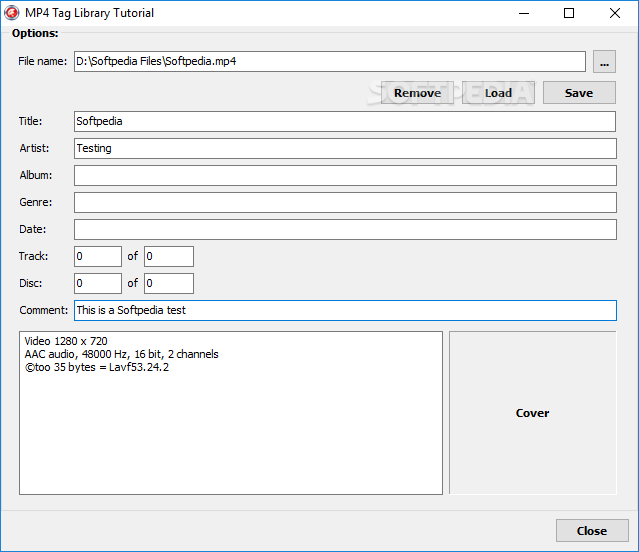
Task: Focus the Track total field
Action: pos(169,256)
